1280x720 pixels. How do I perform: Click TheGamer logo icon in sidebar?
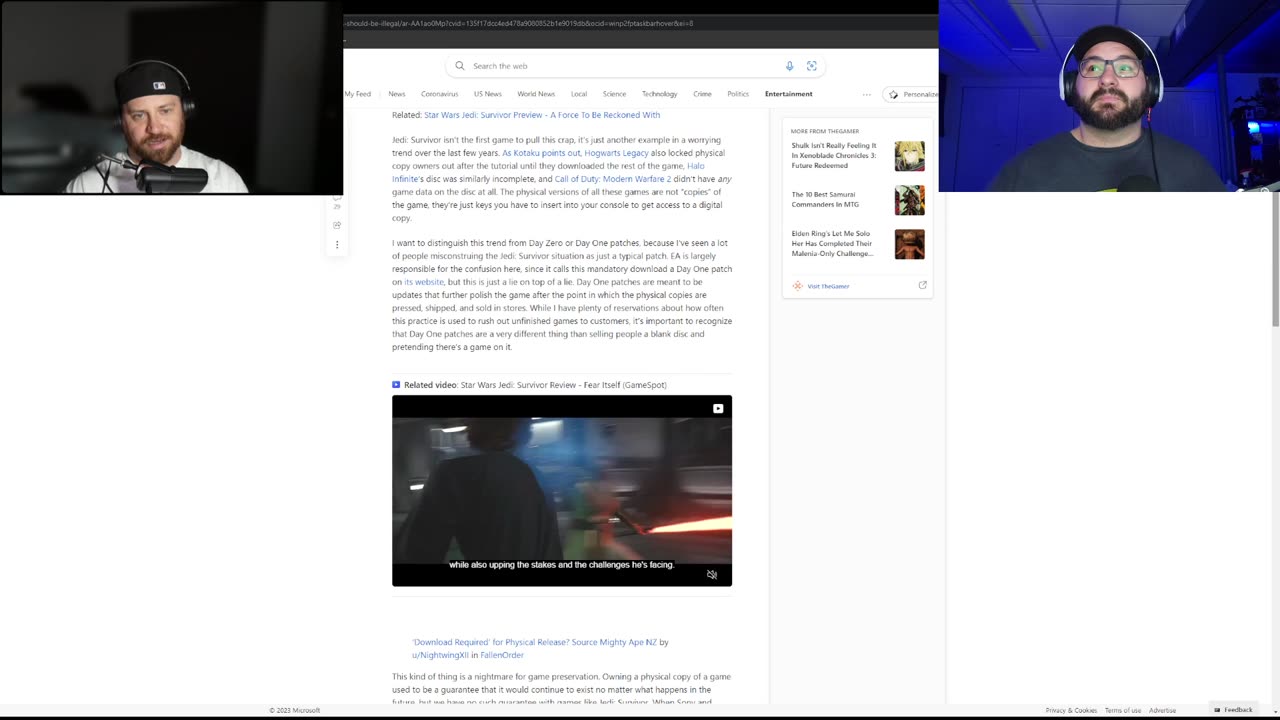click(797, 286)
